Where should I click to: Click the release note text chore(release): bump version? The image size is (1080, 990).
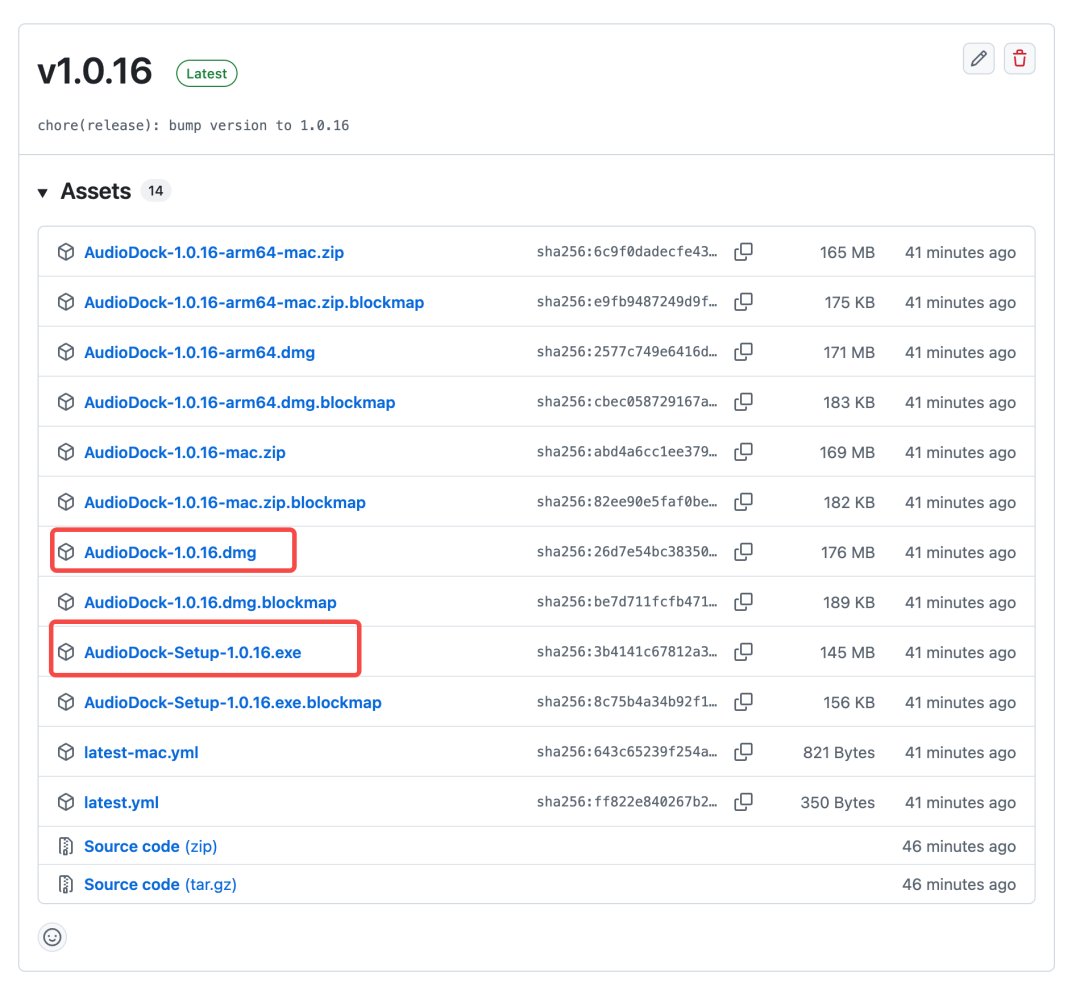(x=193, y=125)
